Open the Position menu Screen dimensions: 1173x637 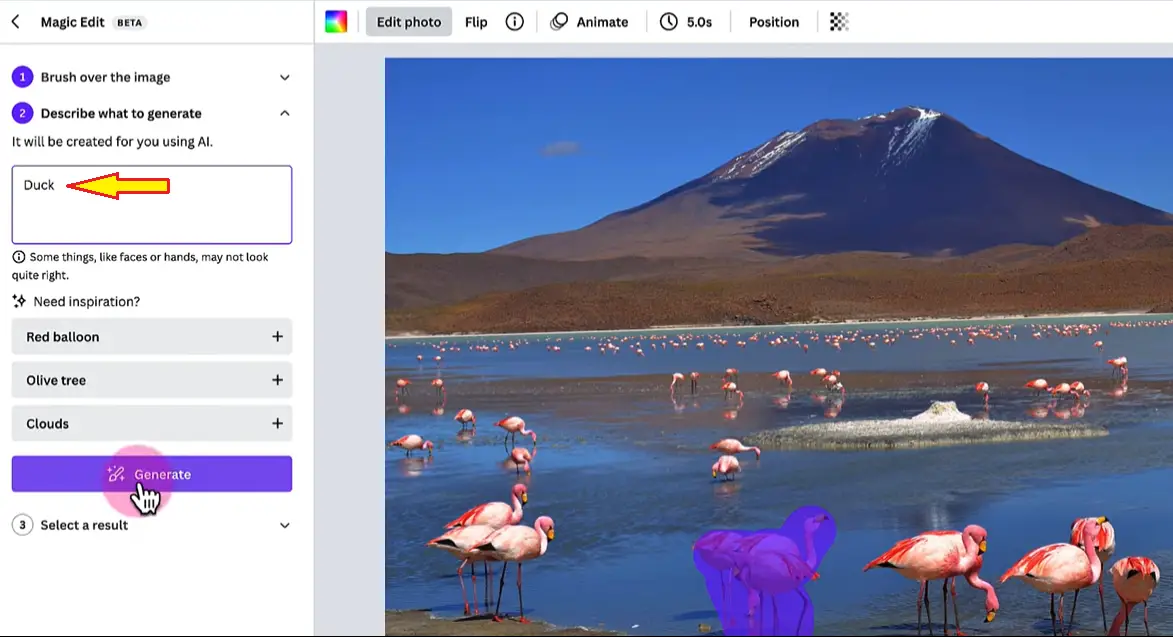pyautogui.click(x=772, y=21)
